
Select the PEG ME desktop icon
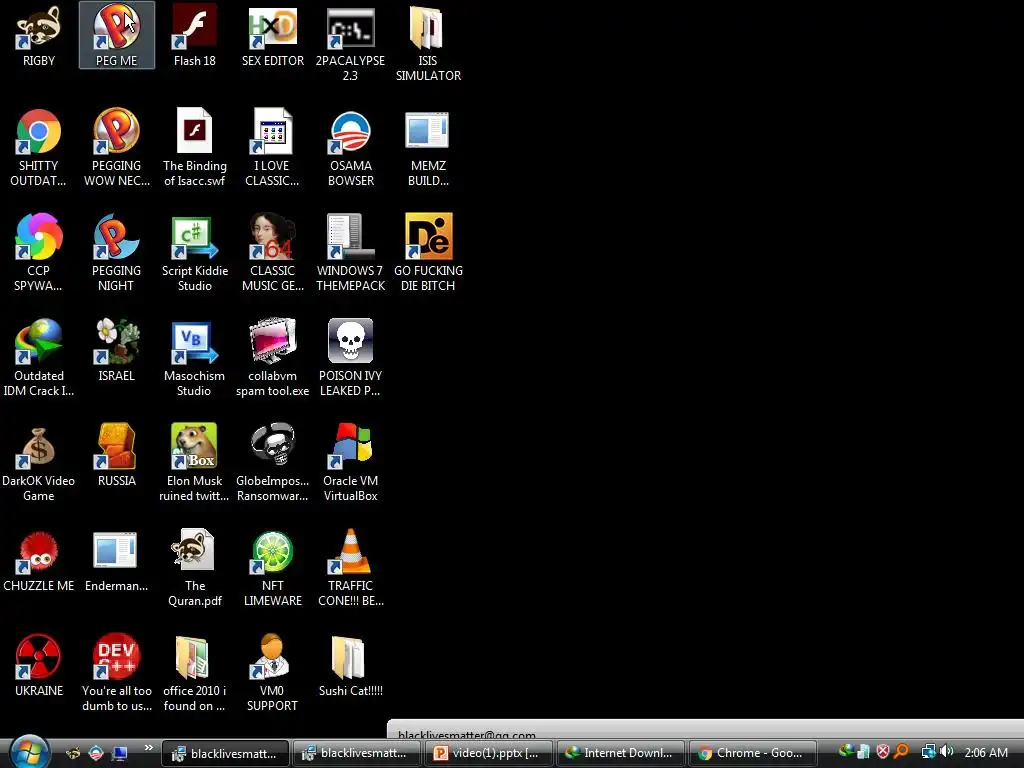[117, 35]
